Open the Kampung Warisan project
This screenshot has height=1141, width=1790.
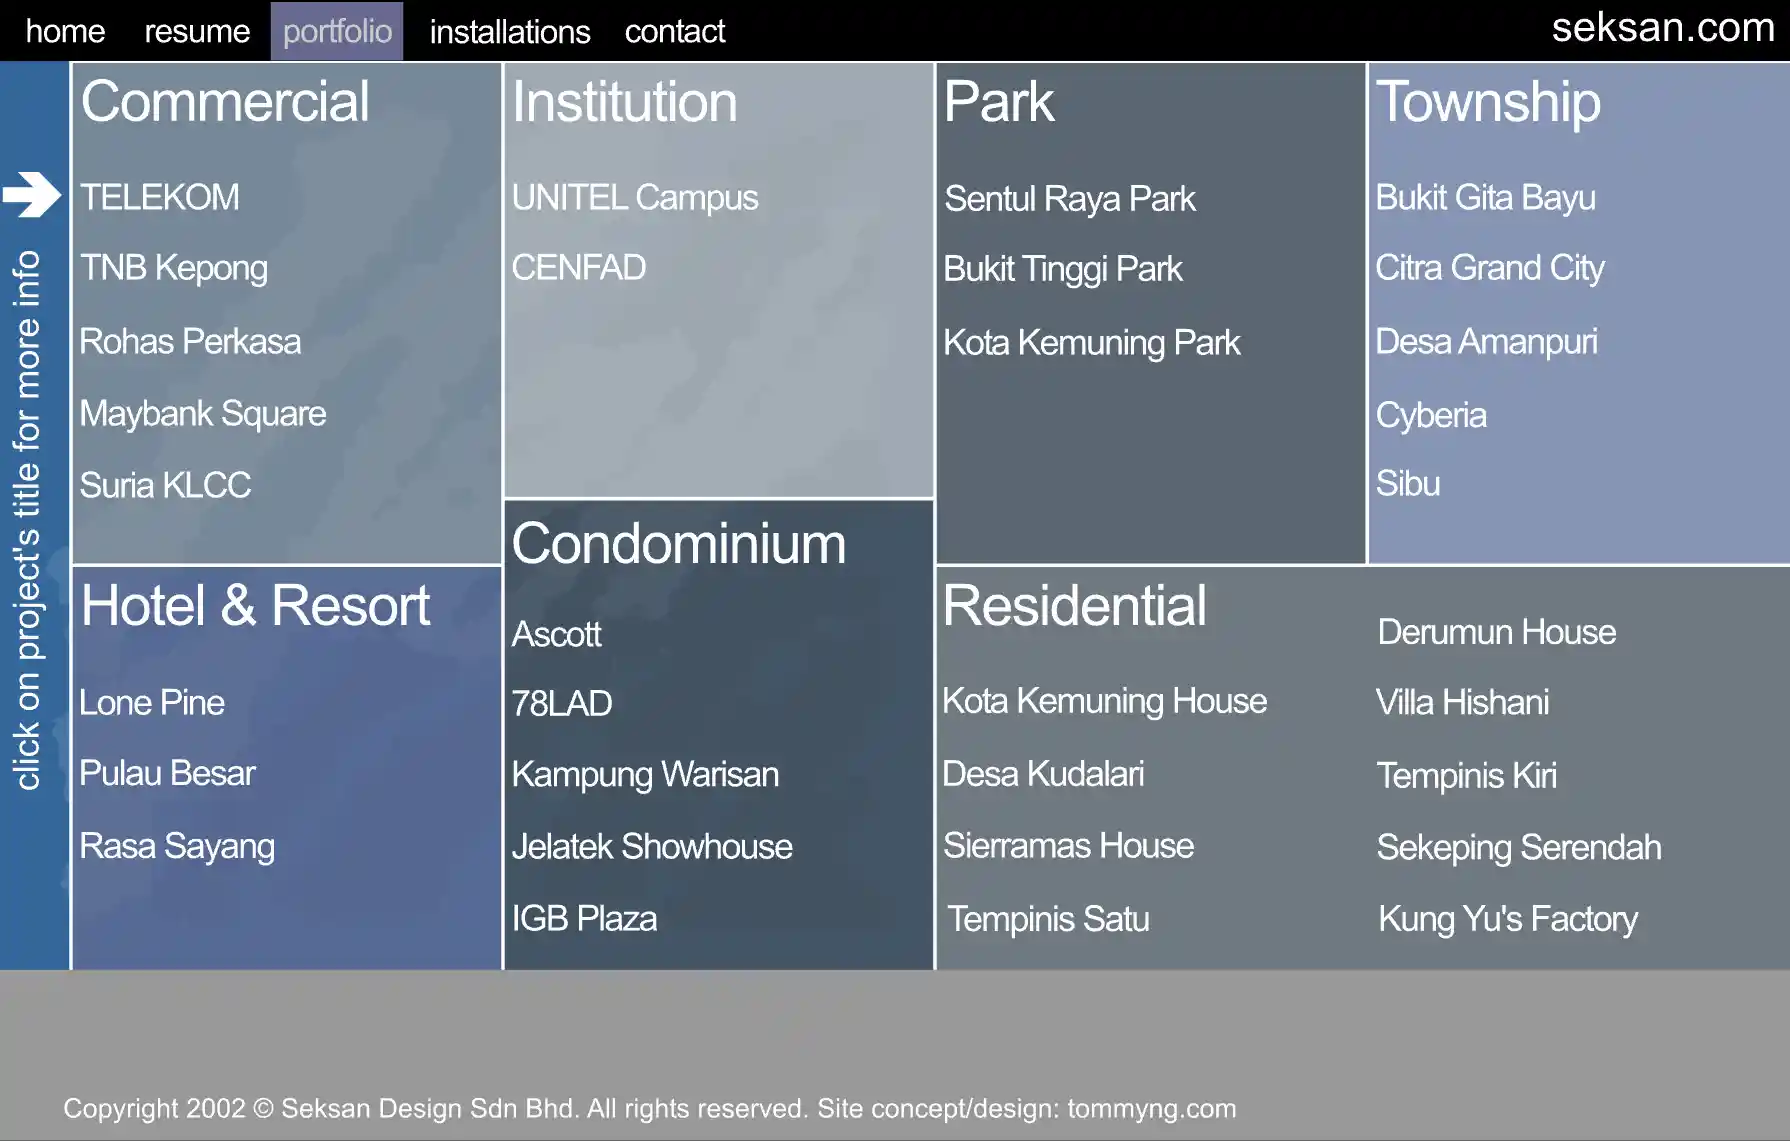pyautogui.click(x=645, y=775)
